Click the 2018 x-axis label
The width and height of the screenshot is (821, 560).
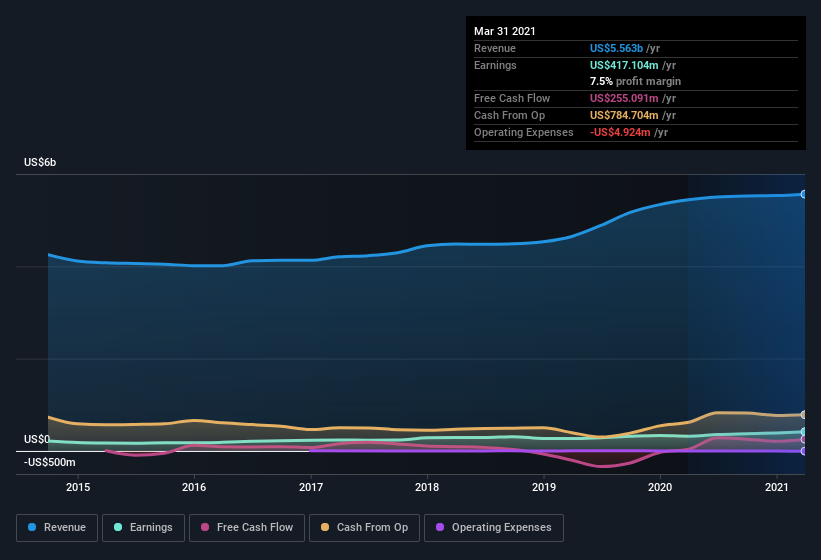coord(427,487)
